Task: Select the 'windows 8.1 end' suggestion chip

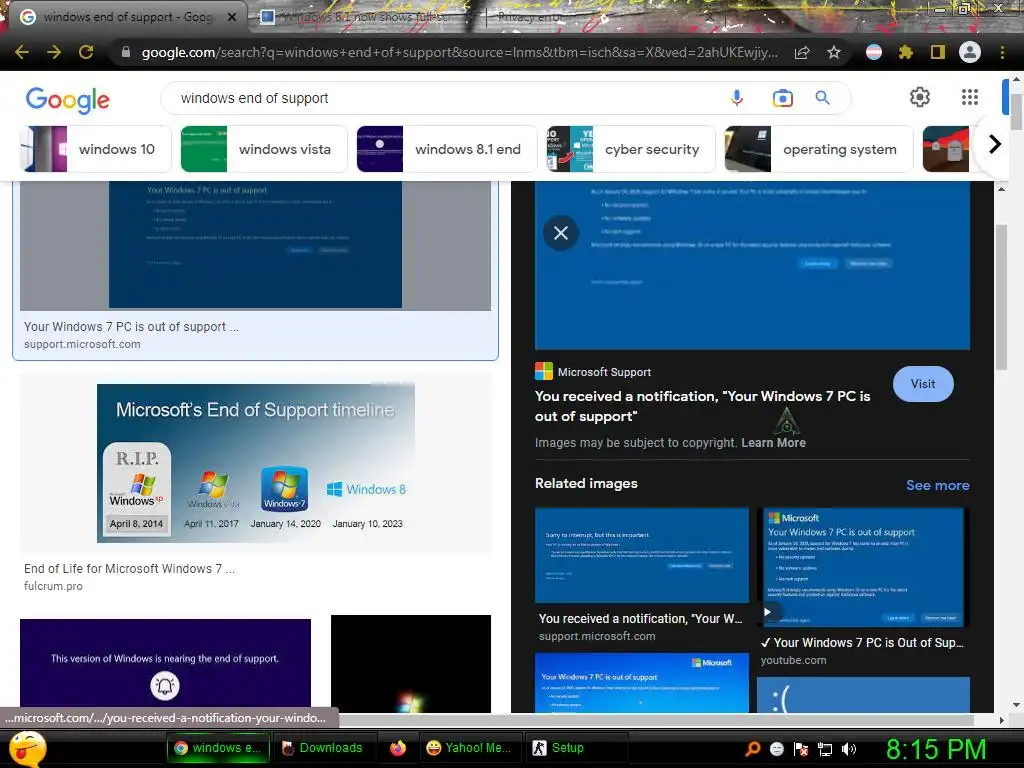Action: click(x=447, y=149)
